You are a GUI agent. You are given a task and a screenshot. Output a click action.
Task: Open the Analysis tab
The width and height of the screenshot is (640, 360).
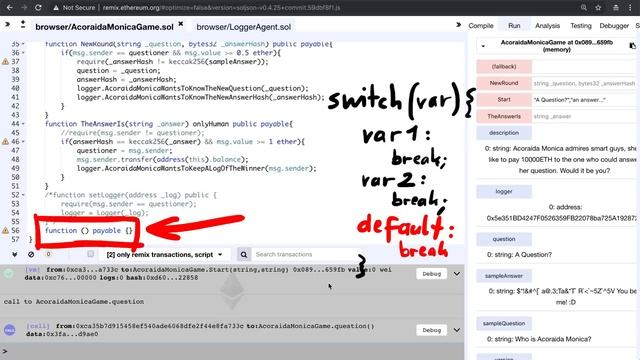(547, 26)
